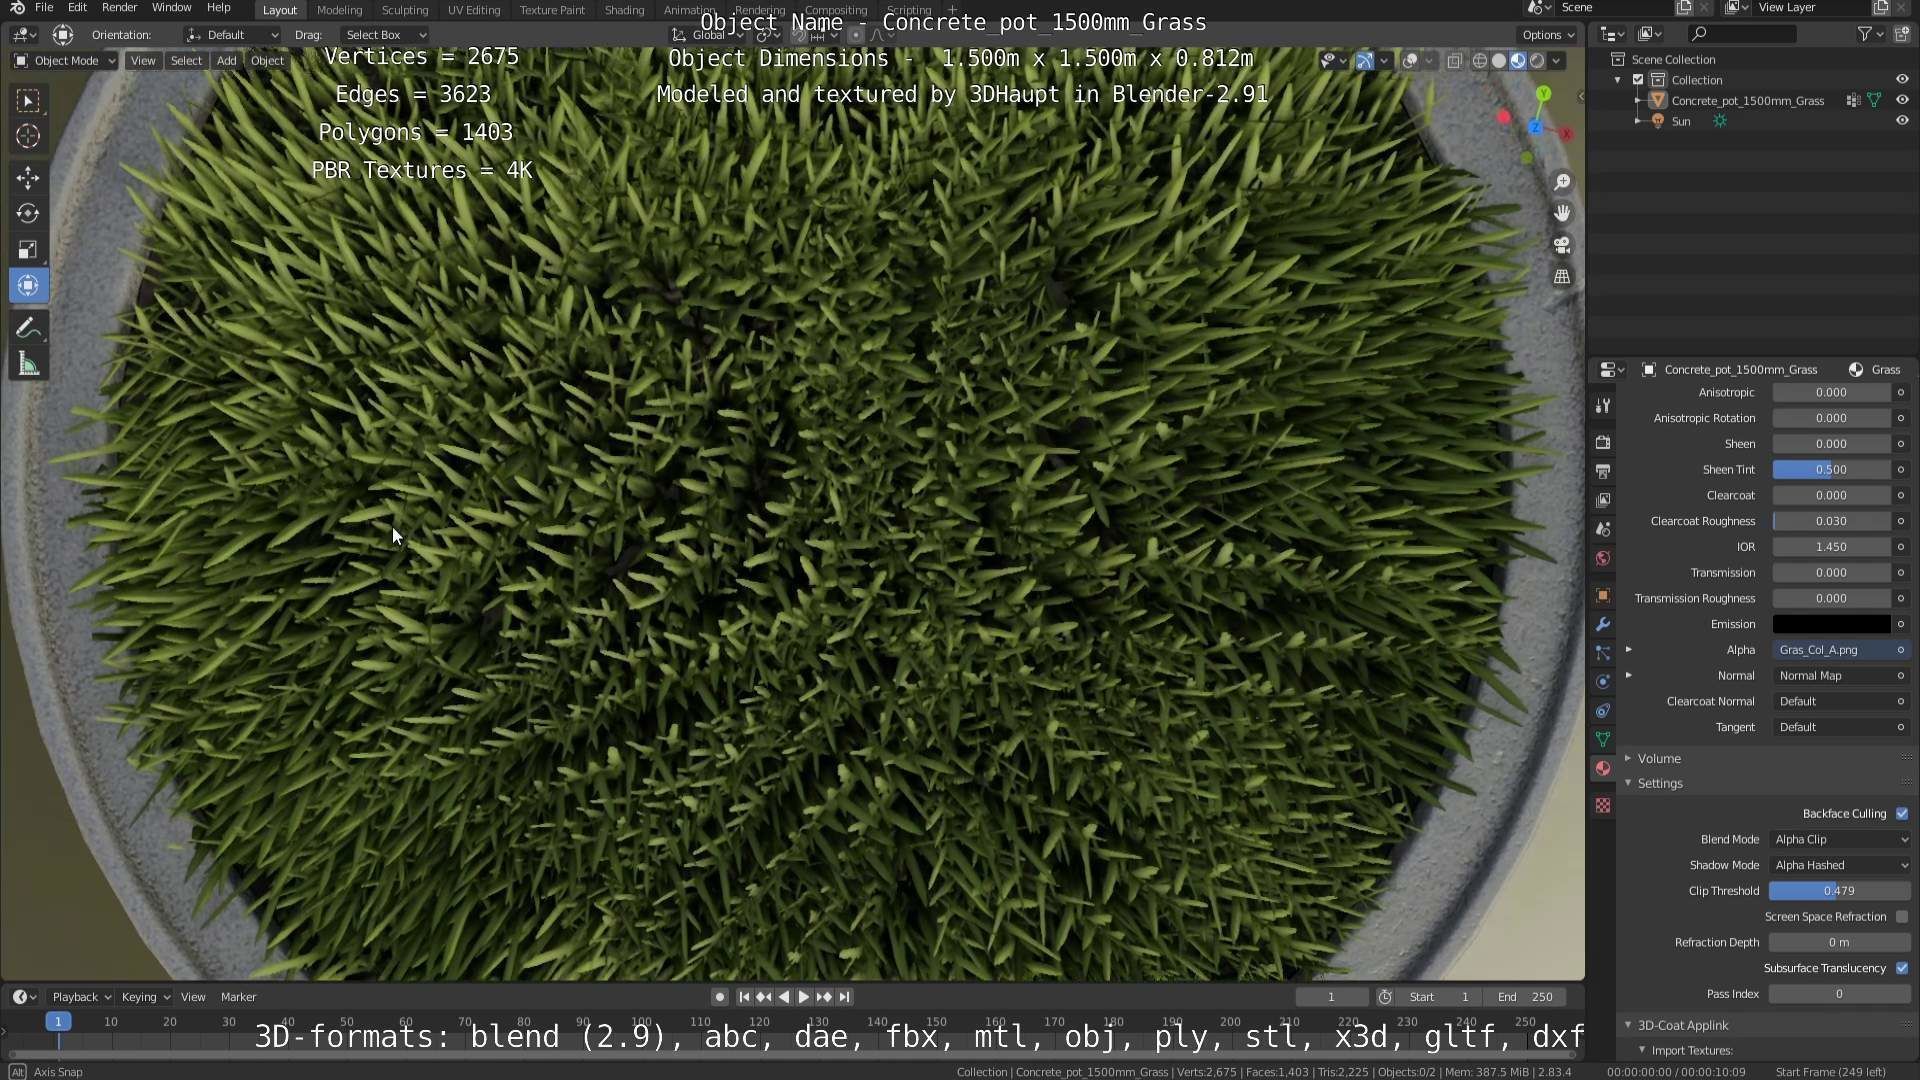Open the Output properties tab
This screenshot has width=1920, height=1080.
(x=1603, y=471)
